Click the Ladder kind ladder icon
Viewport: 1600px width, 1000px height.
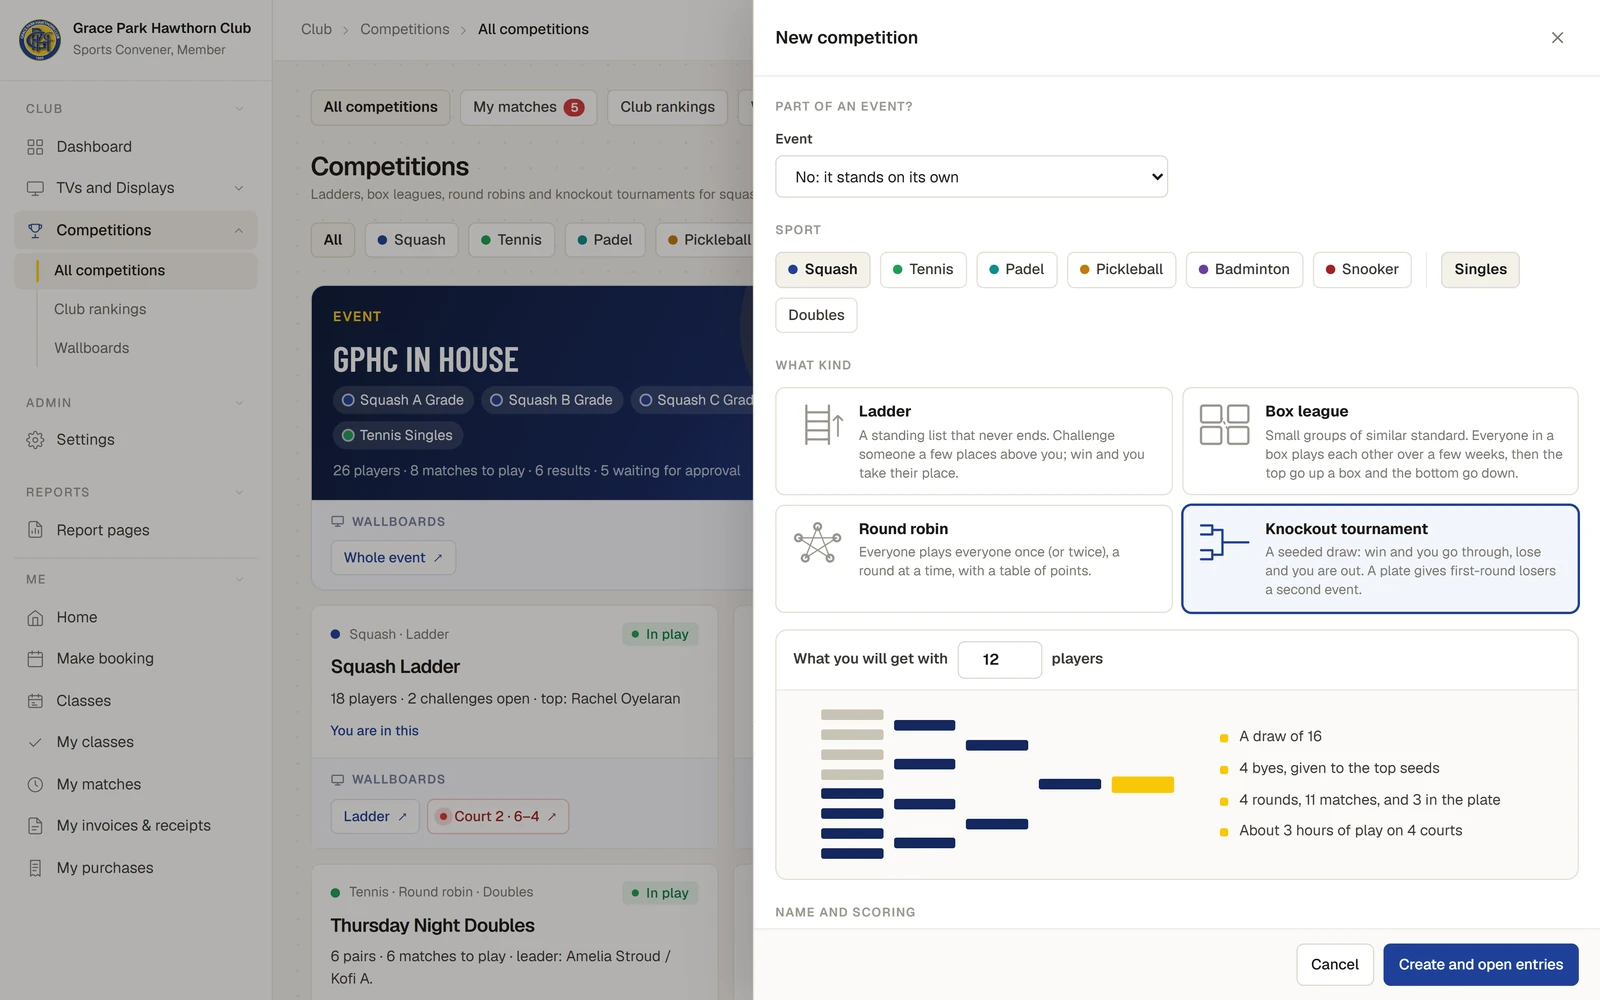[822, 425]
